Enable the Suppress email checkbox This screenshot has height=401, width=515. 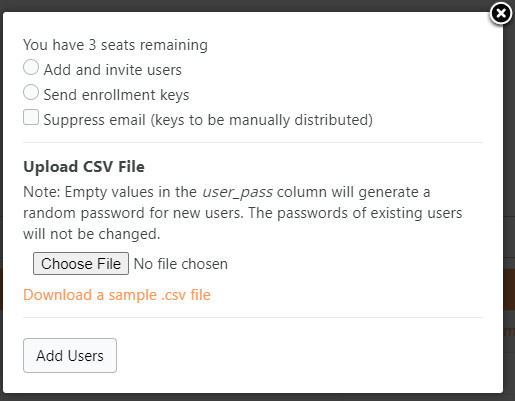click(31, 117)
